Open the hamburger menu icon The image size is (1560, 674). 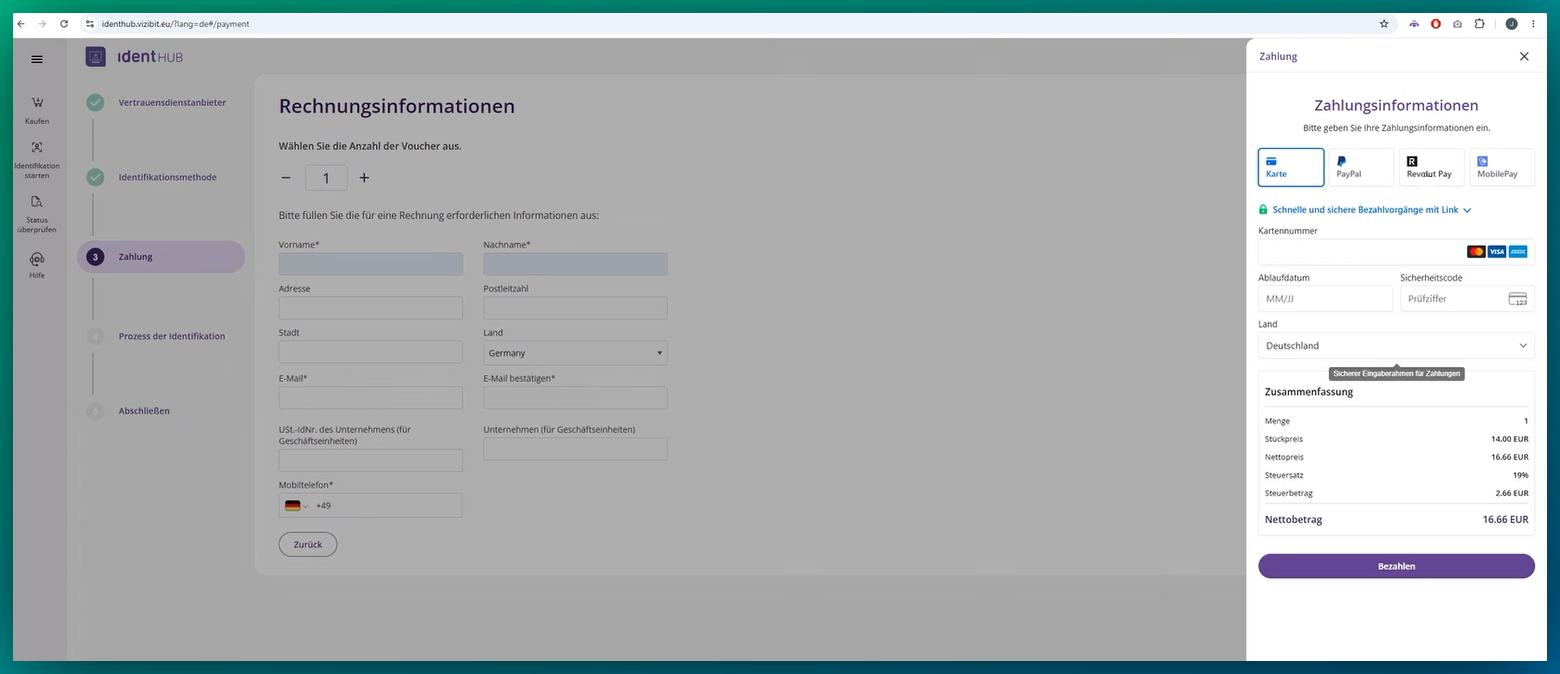[x=37, y=59]
